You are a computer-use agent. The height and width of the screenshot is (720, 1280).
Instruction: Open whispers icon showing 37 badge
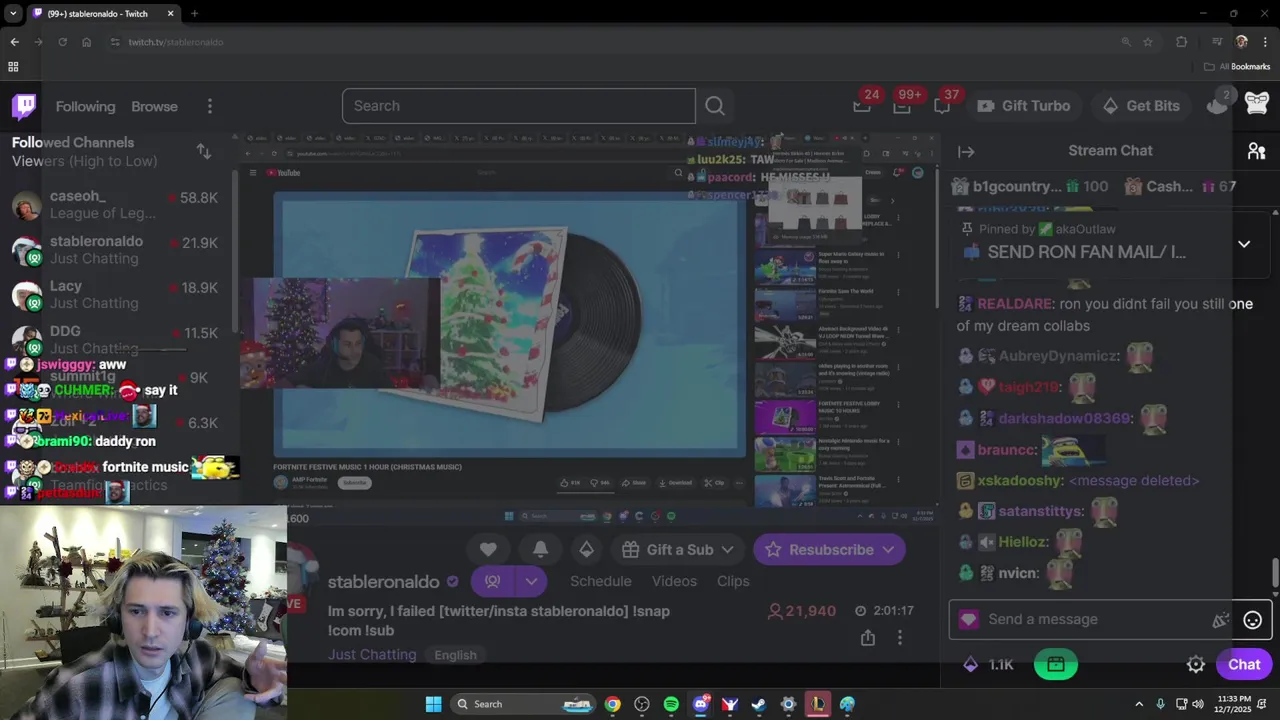pyautogui.click(x=942, y=105)
